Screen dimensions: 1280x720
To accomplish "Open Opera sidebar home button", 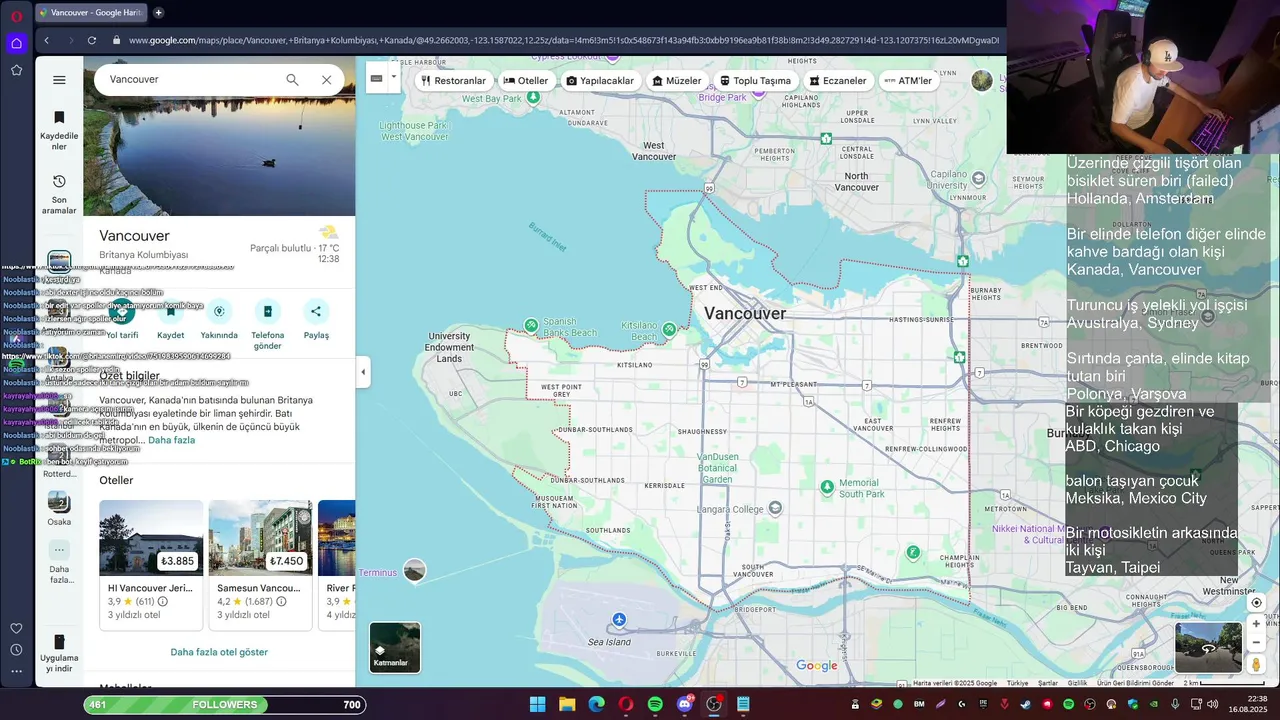I will 16,43.
